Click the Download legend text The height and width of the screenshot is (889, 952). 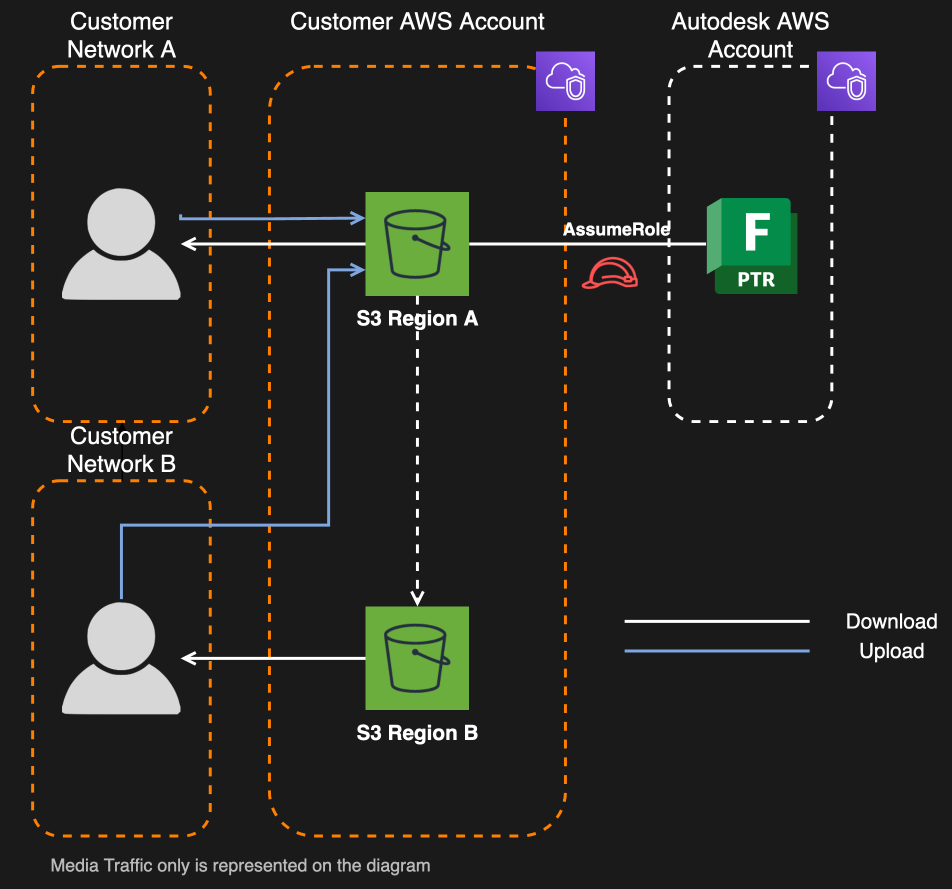tap(891, 621)
